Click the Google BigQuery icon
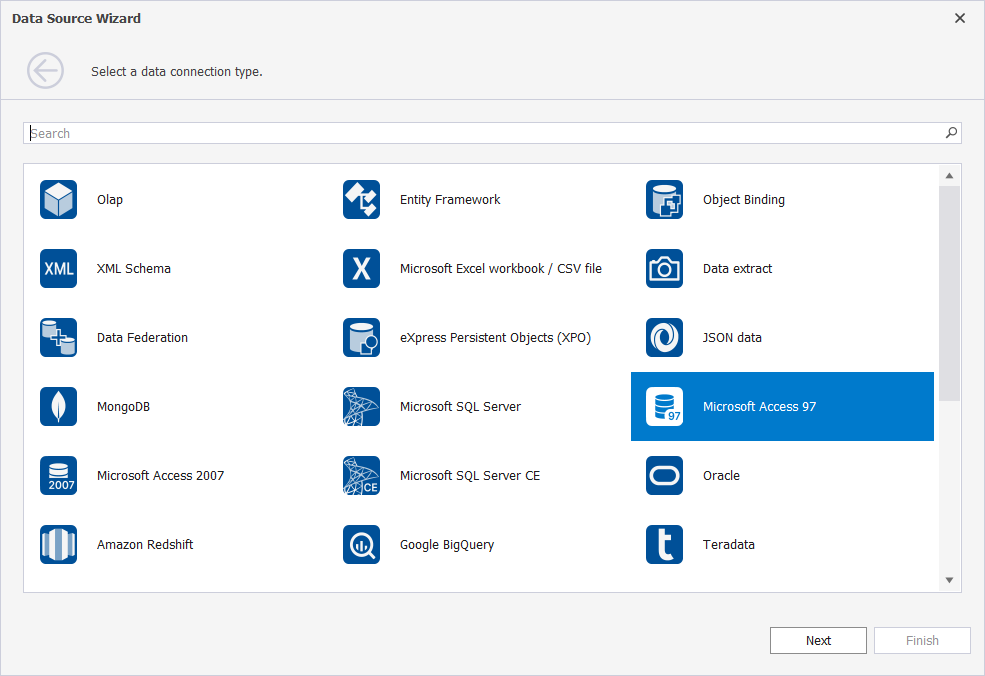This screenshot has width=985, height=676. pyautogui.click(x=361, y=545)
